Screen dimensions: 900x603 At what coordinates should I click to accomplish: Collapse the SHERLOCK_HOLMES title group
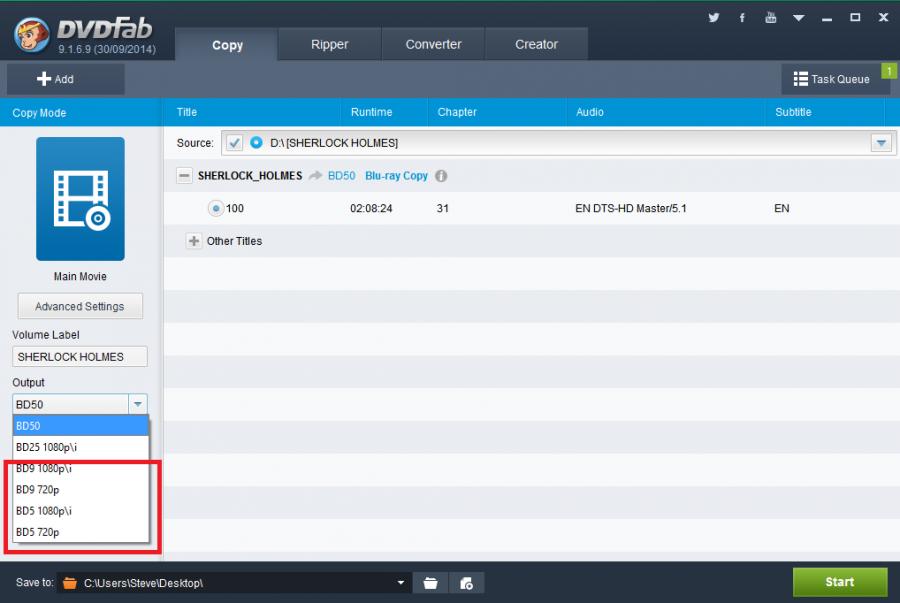click(184, 176)
